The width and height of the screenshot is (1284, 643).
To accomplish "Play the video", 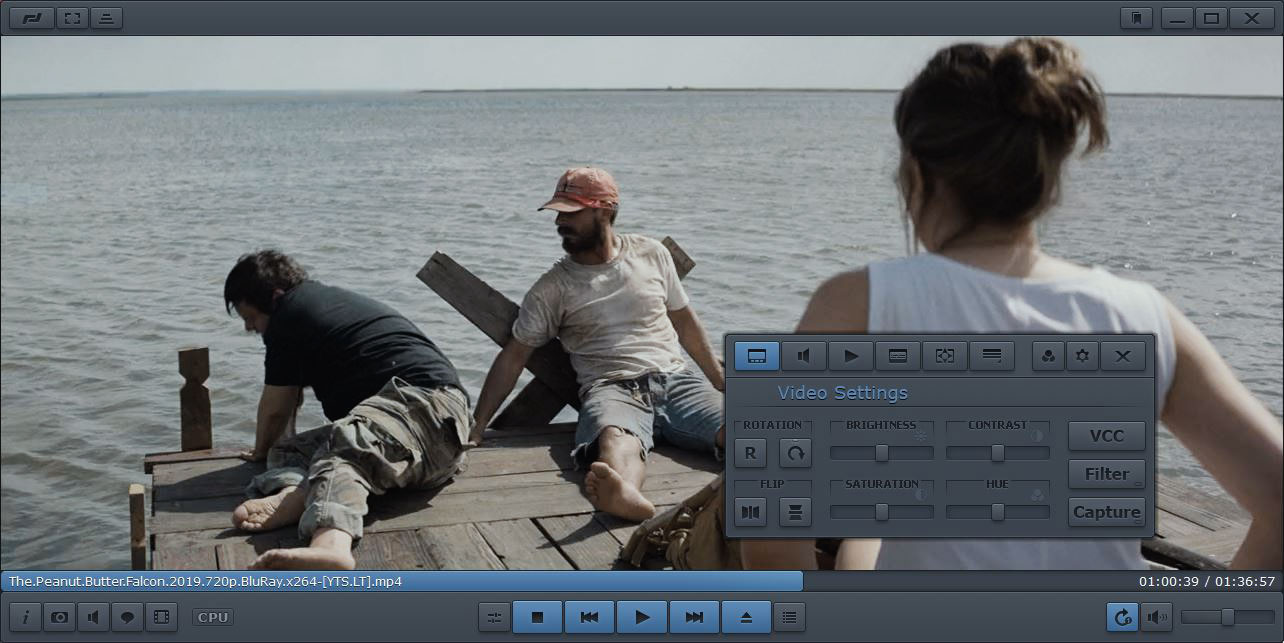I will 642,617.
